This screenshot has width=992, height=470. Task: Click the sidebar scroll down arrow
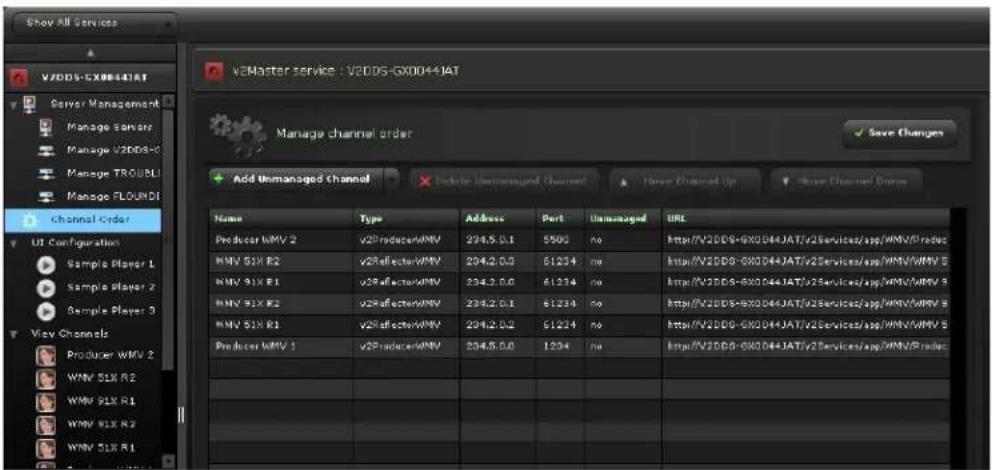click(168, 459)
